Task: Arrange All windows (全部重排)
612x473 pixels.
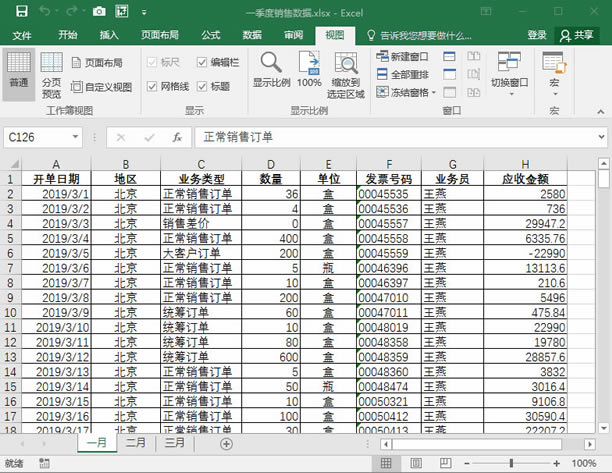Action: [x=402, y=74]
